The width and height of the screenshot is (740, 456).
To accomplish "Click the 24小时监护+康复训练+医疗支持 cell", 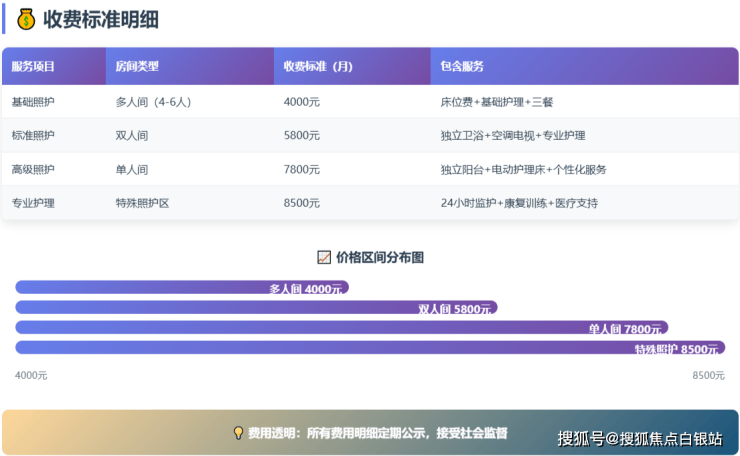I will point(519,203).
